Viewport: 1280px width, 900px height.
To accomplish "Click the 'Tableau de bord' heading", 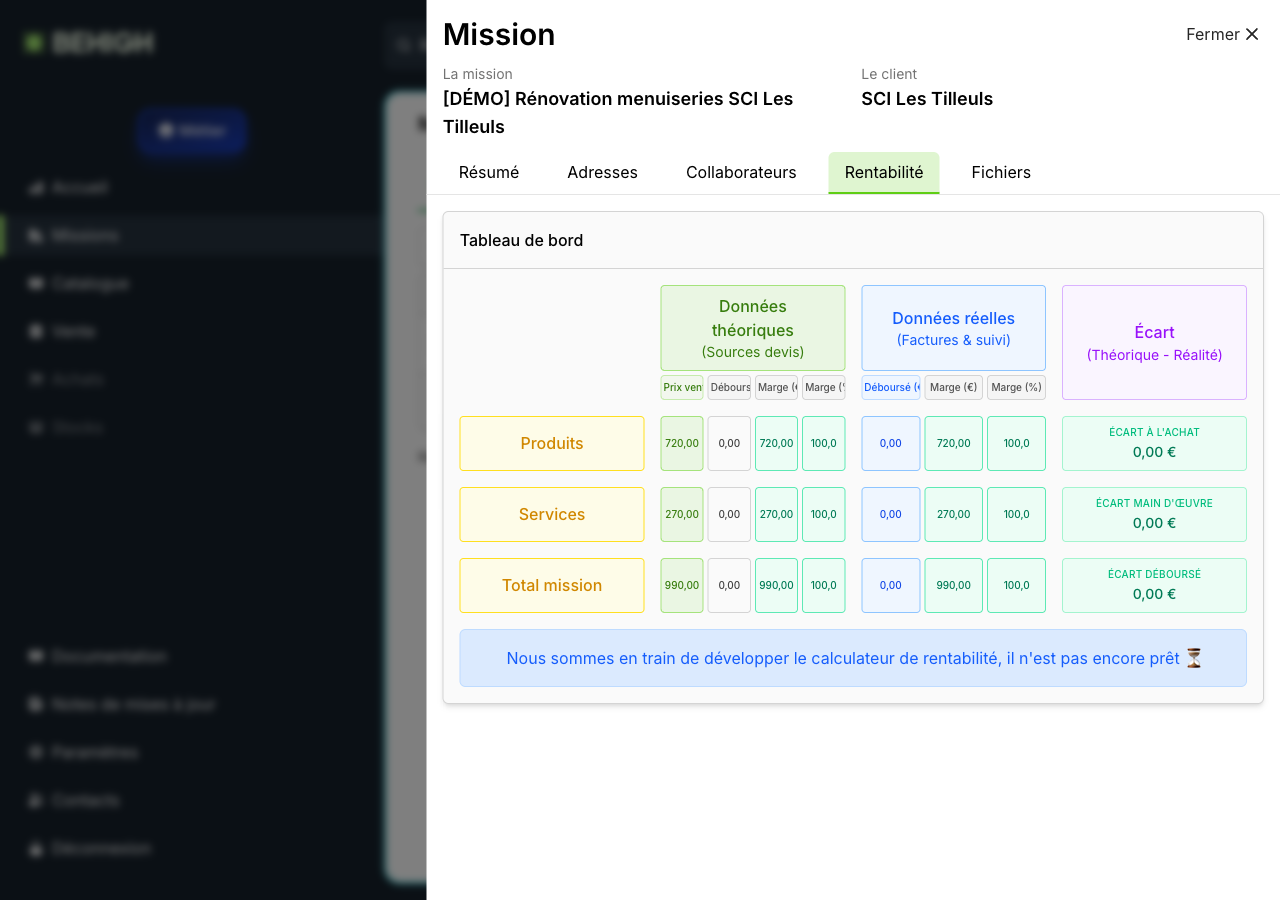I will [x=521, y=240].
